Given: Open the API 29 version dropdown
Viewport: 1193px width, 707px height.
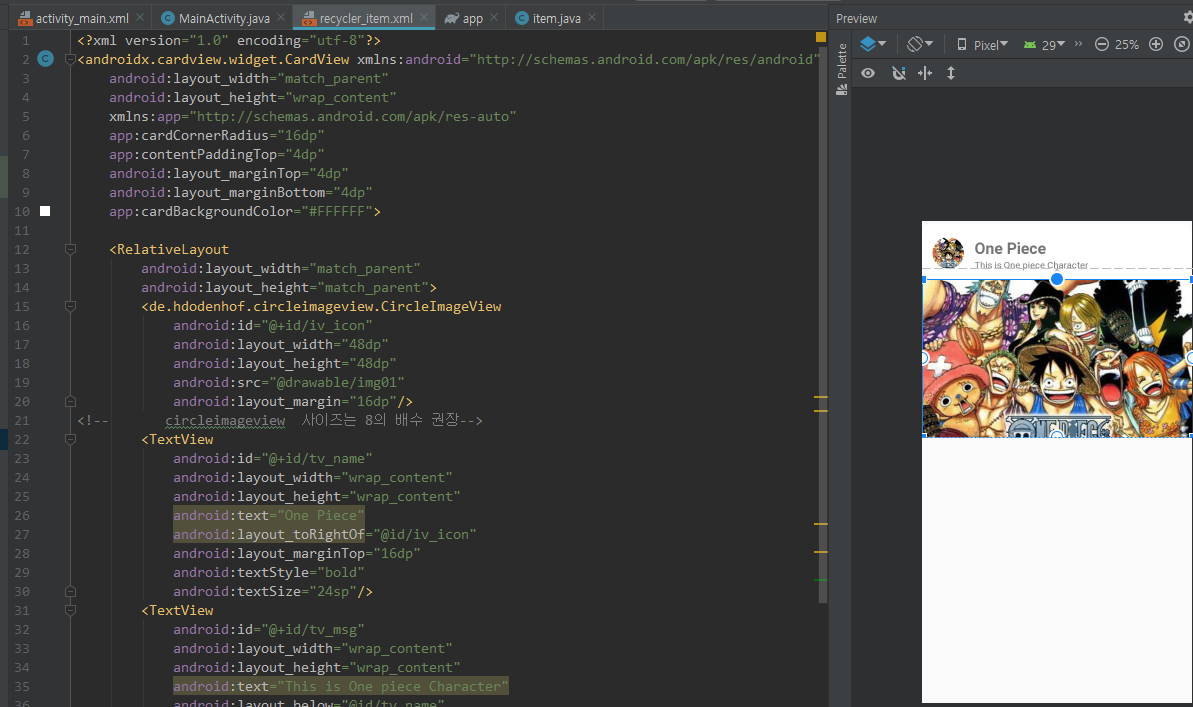Looking at the screenshot, I should [x=1044, y=45].
